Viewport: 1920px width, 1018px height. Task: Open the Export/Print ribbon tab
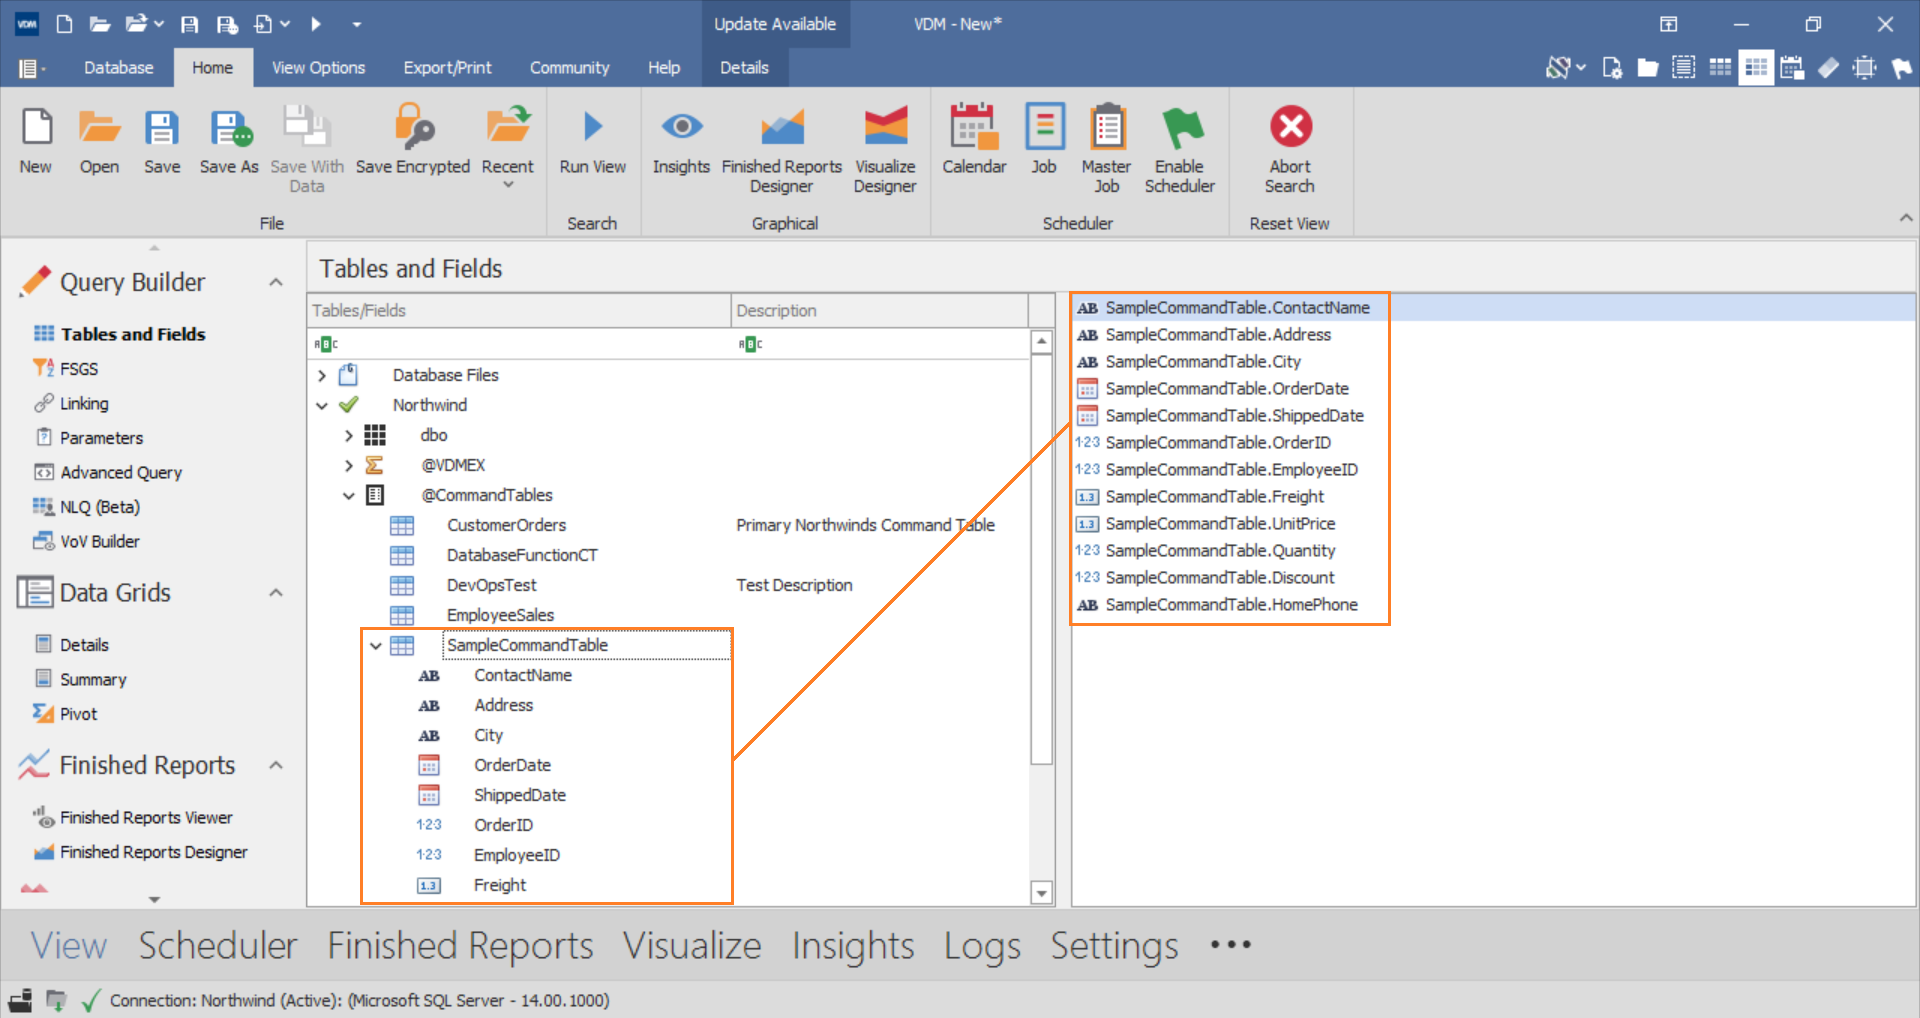click(447, 68)
